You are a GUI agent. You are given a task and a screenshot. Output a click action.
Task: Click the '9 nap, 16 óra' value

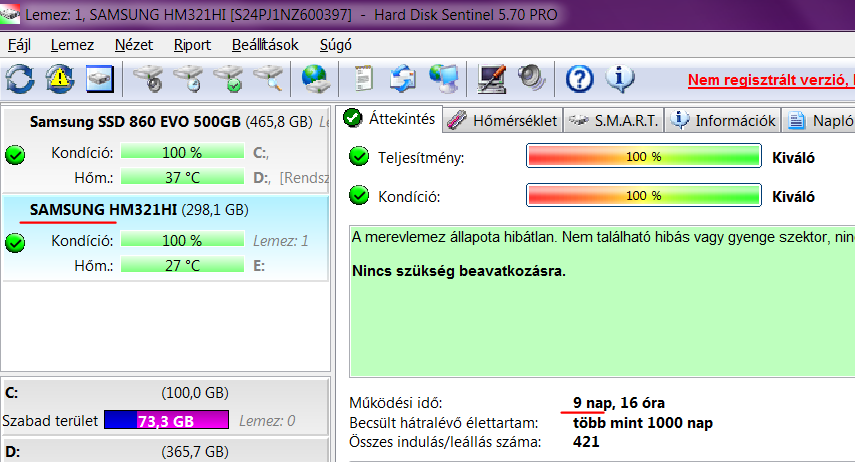click(618, 403)
